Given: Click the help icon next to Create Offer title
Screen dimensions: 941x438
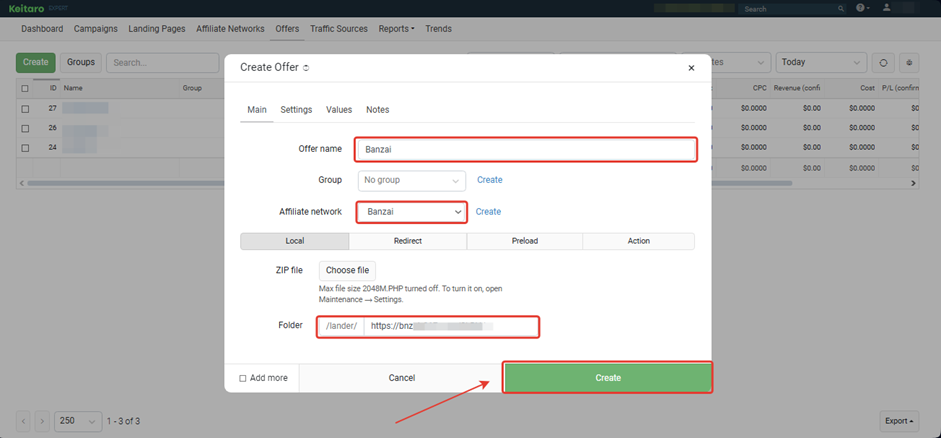Looking at the screenshot, I should click(x=306, y=68).
